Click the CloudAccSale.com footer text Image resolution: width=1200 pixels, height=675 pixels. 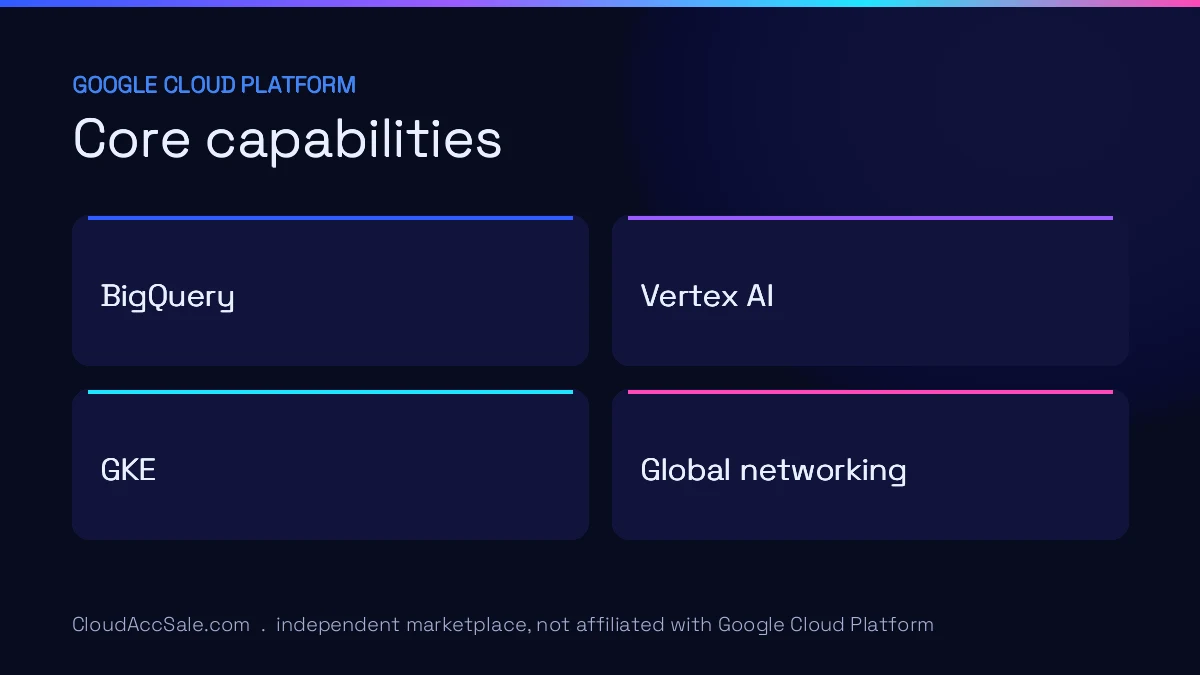click(161, 625)
